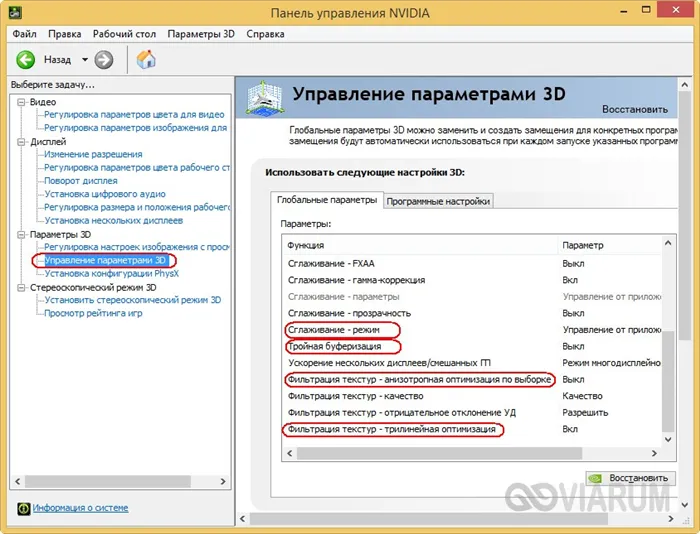700x534 pixels.
Task: Open the Файл menu
Action: pyautogui.click(x=25, y=34)
